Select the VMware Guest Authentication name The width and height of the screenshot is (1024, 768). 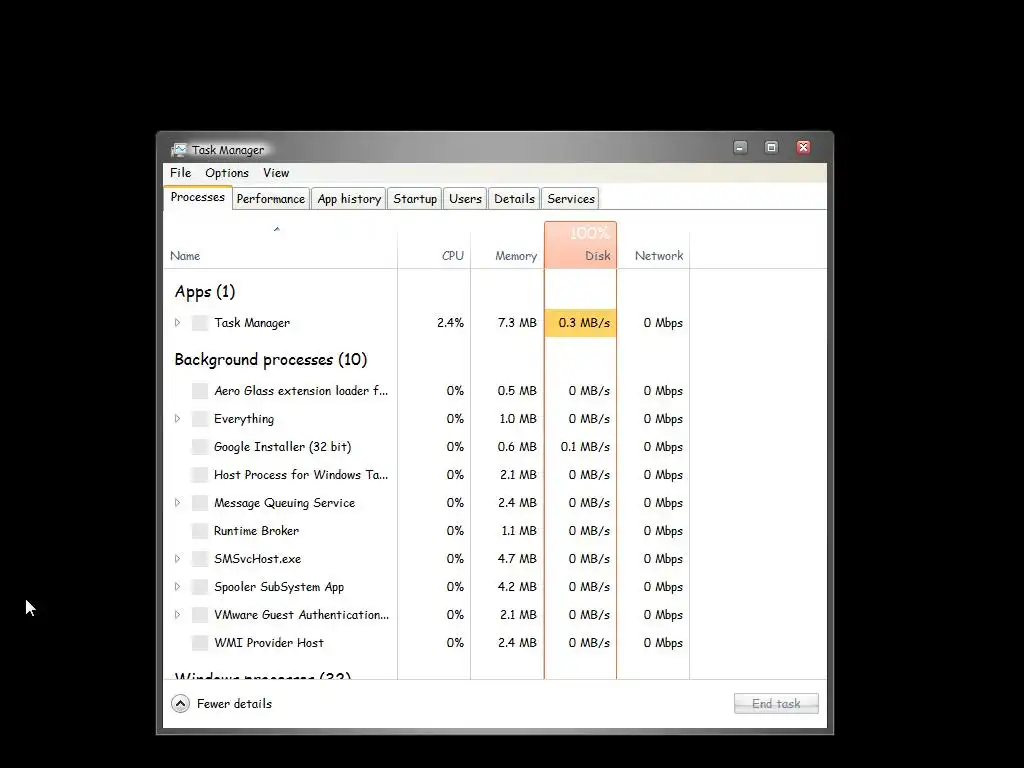click(x=302, y=615)
